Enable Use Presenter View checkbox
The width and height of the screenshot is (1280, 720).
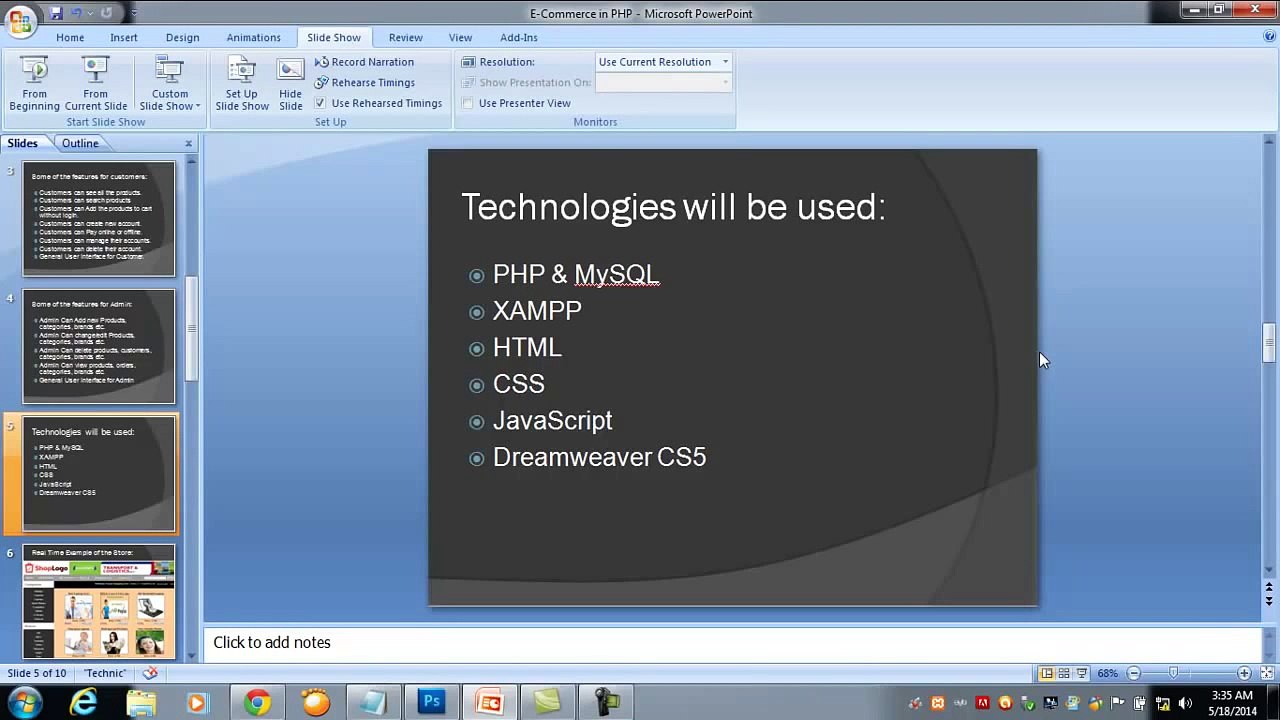tap(467, 103)
